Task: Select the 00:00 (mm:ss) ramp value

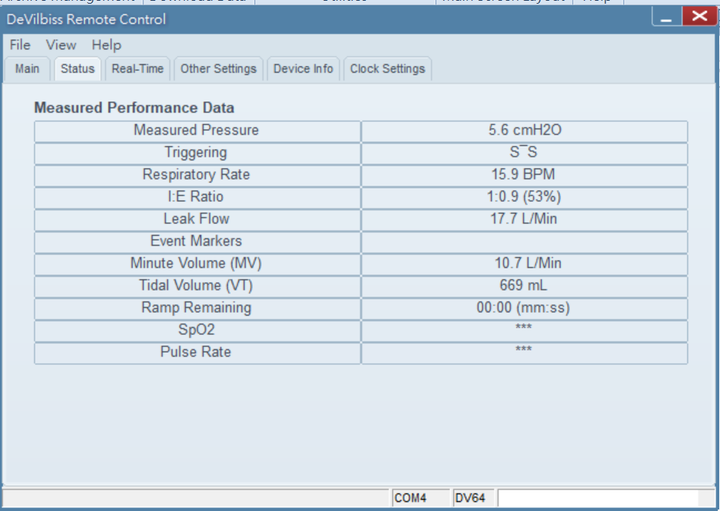Action: tap(523, 308)
